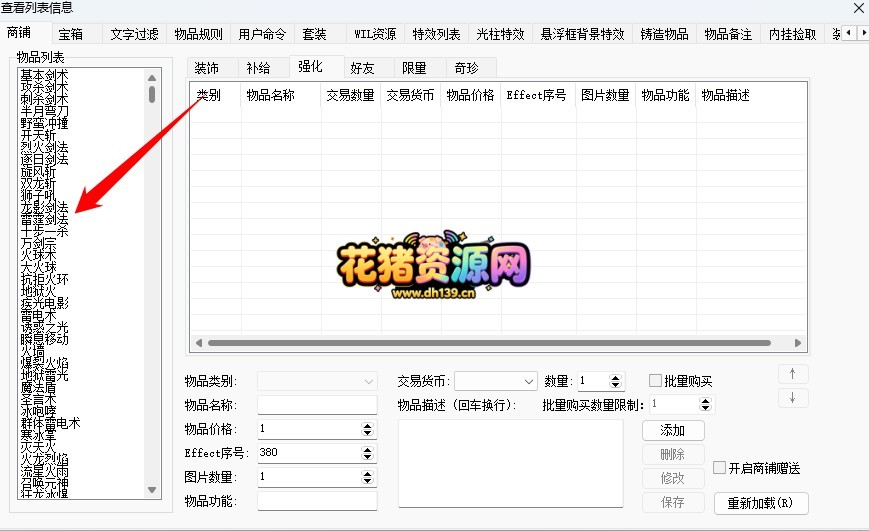Screen dimensions: 869x531
Task: Click the item list scroll-down arrow
Action: [152, 490]
